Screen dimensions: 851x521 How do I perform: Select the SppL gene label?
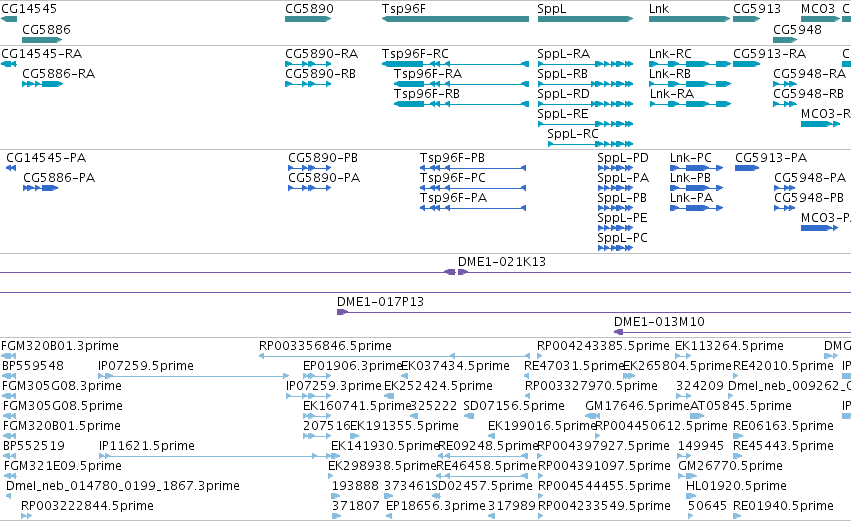click(x=551, y=9)
